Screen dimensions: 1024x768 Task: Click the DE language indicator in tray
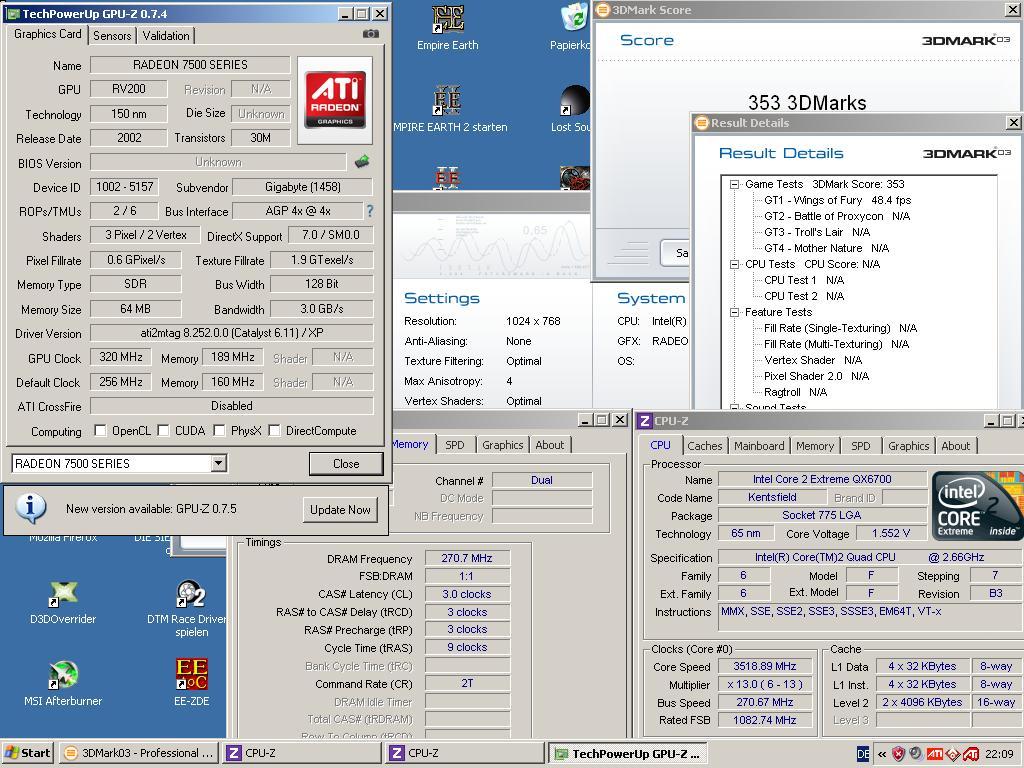pos(863,754)
